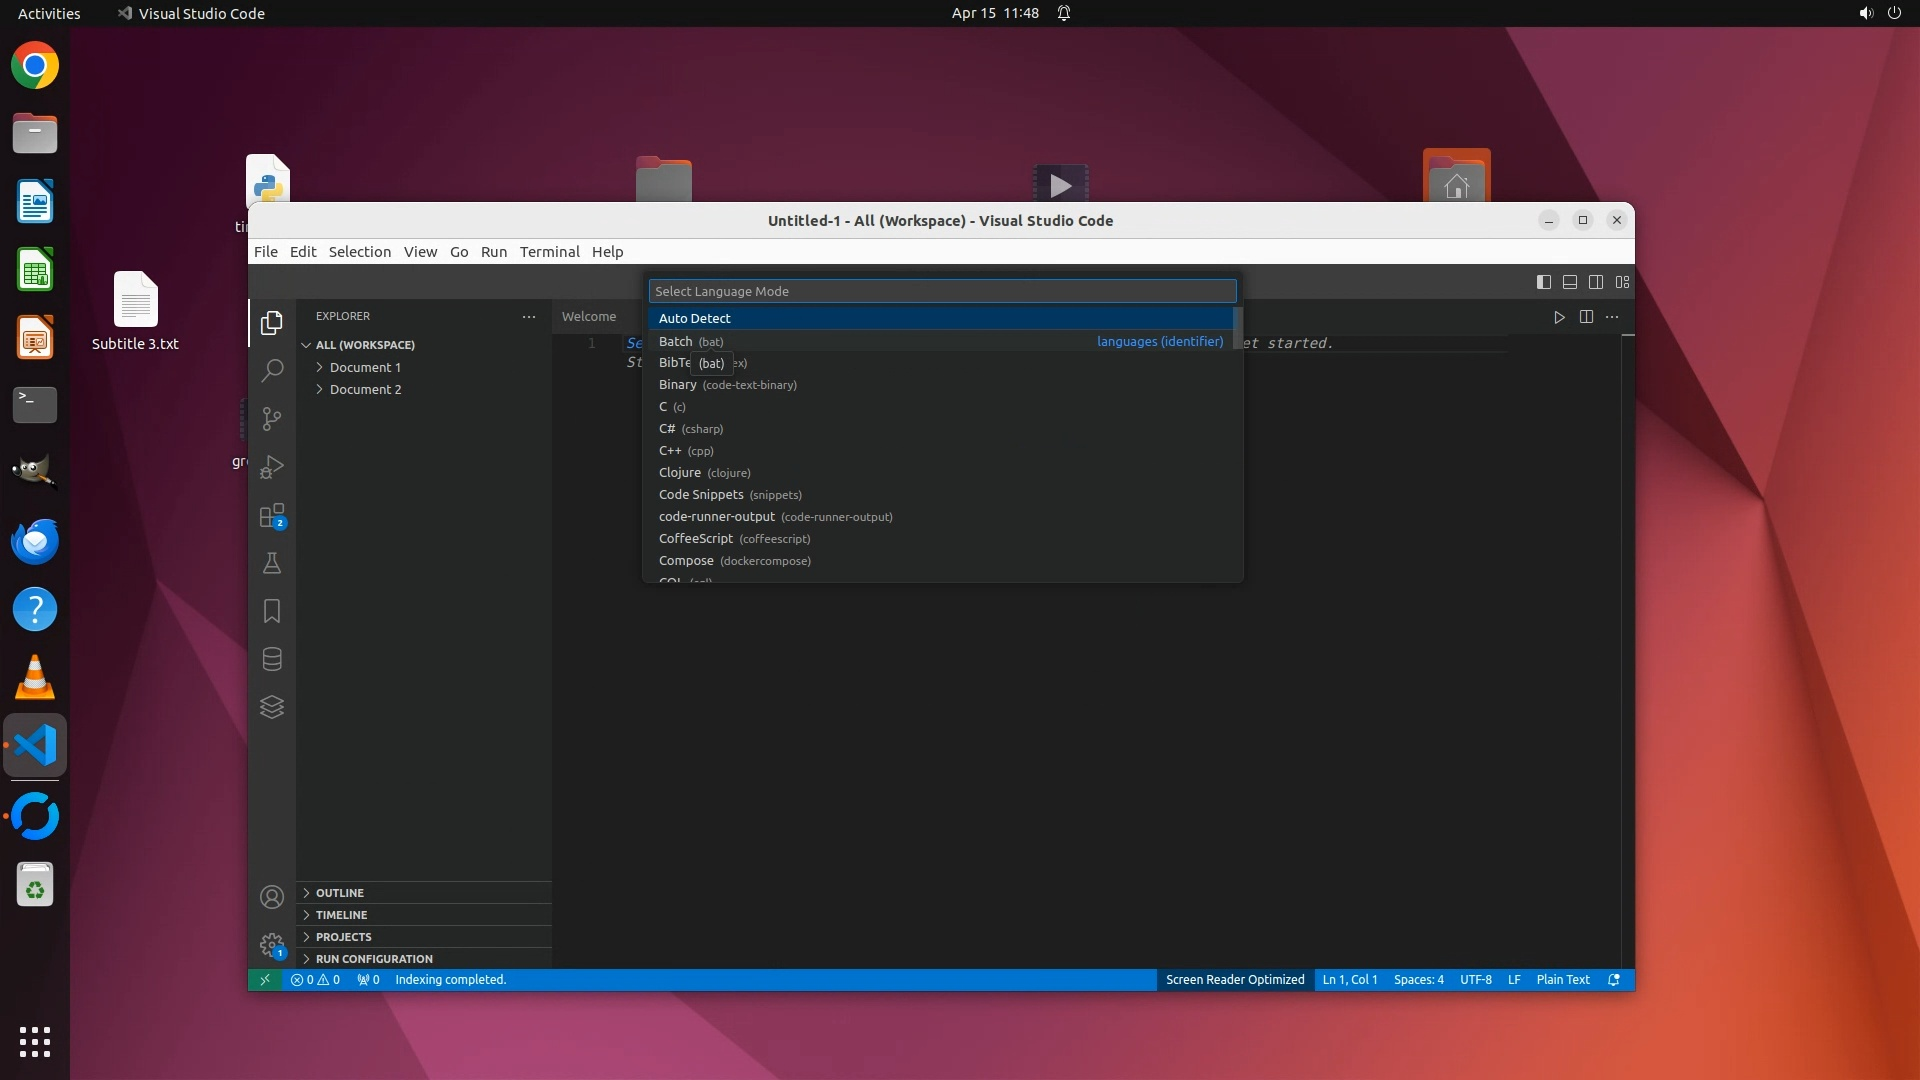
Task: Open the Bookmarks view icon
Action: coord(271,611)
